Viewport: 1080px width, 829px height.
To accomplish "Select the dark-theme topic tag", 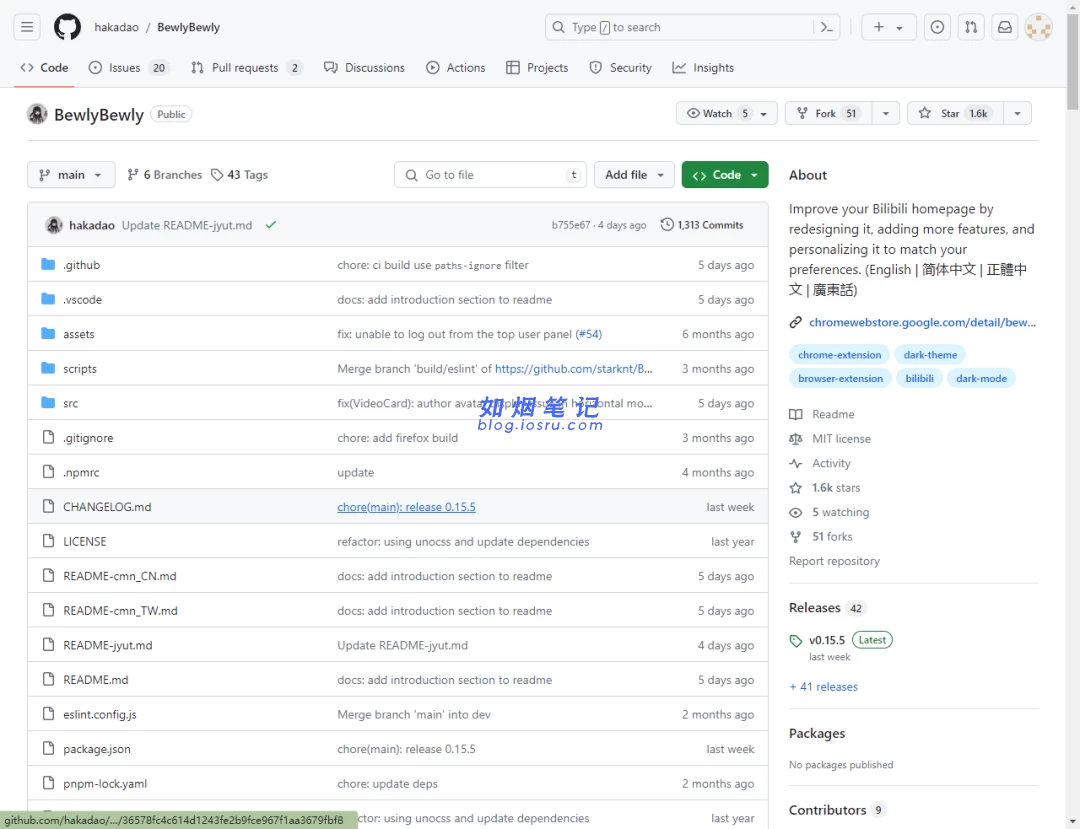I will [930, 355].
